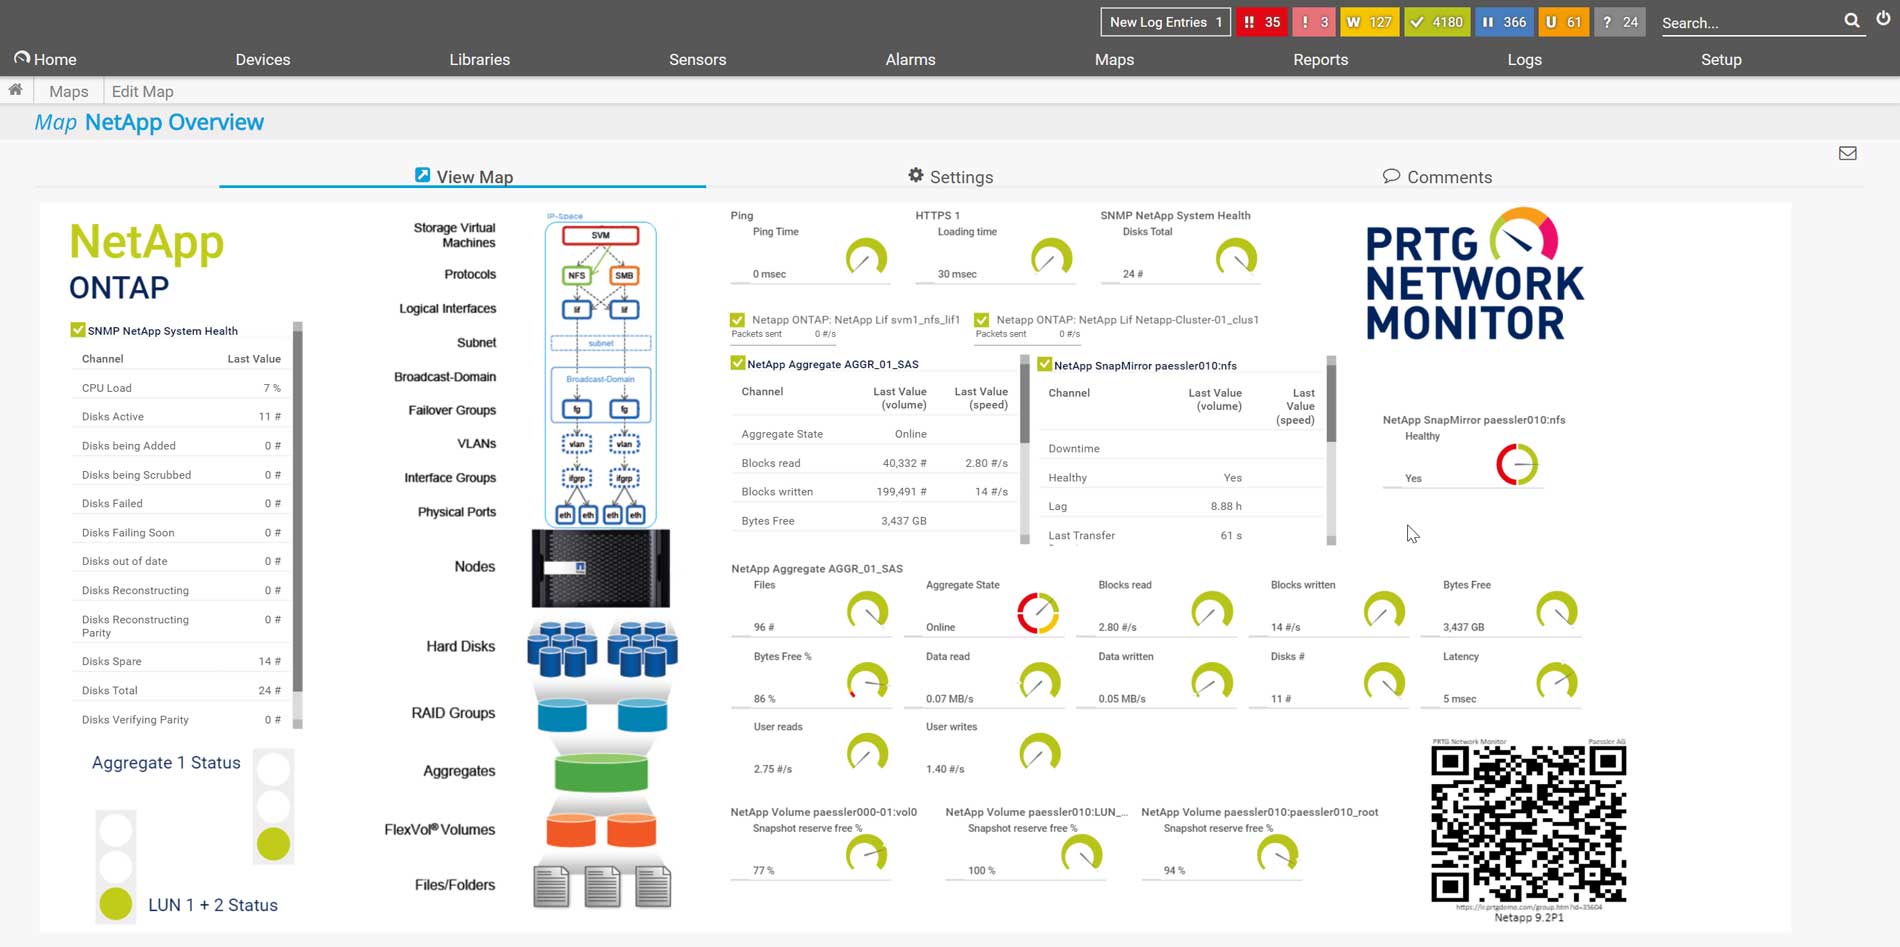Switch to the Comments tab

(x=1438, y=176)
